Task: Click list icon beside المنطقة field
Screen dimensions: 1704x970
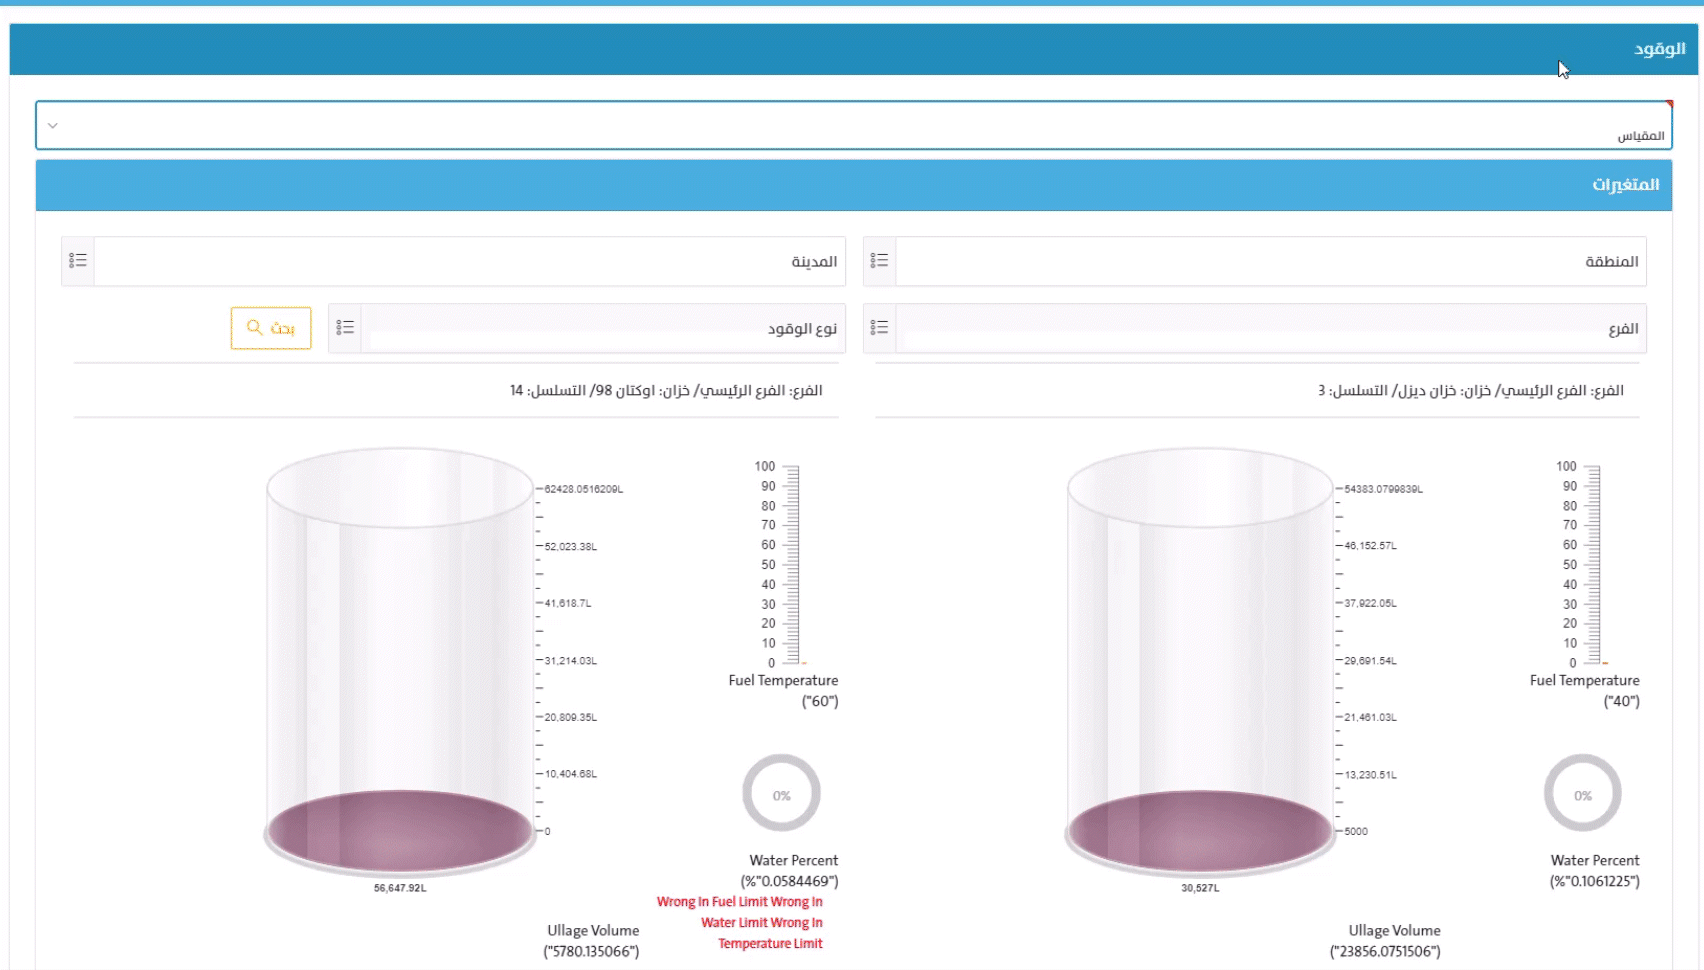Action: 879,261
